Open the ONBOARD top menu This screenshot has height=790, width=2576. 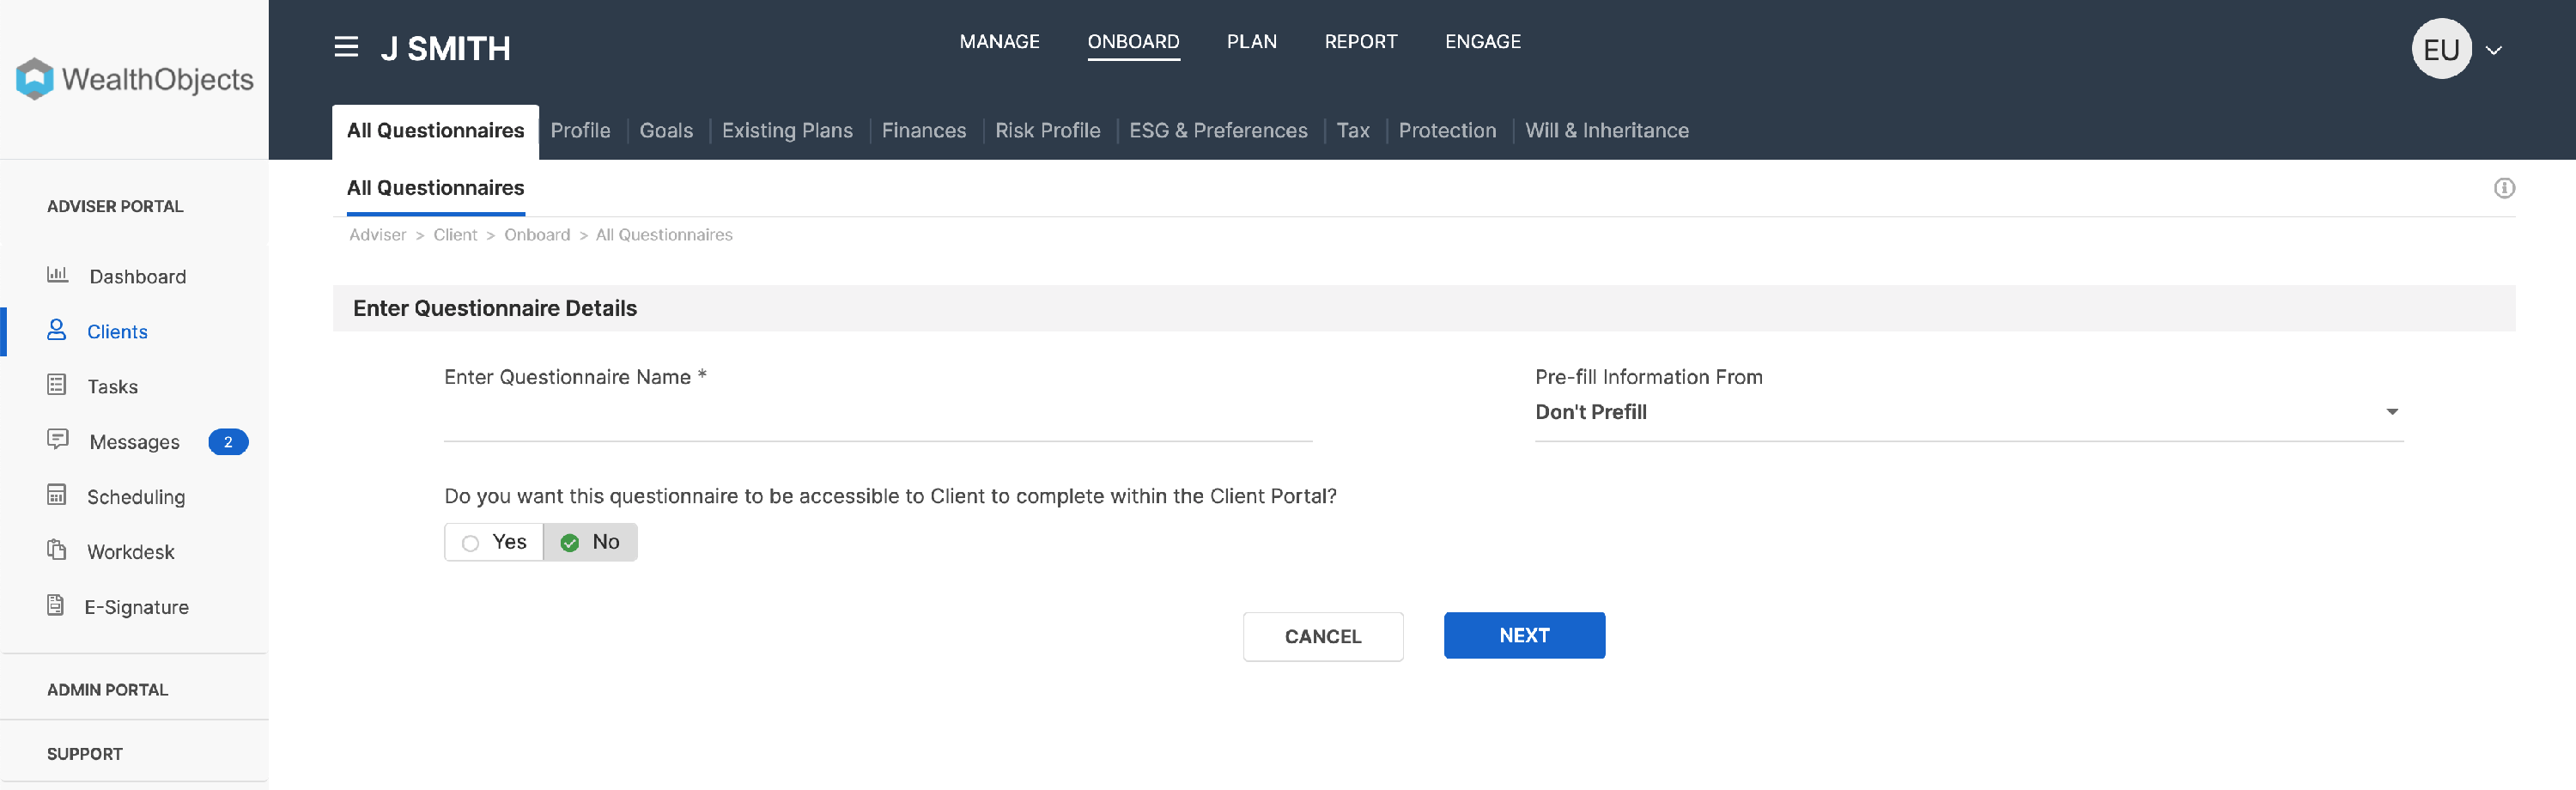(1133, 42)
